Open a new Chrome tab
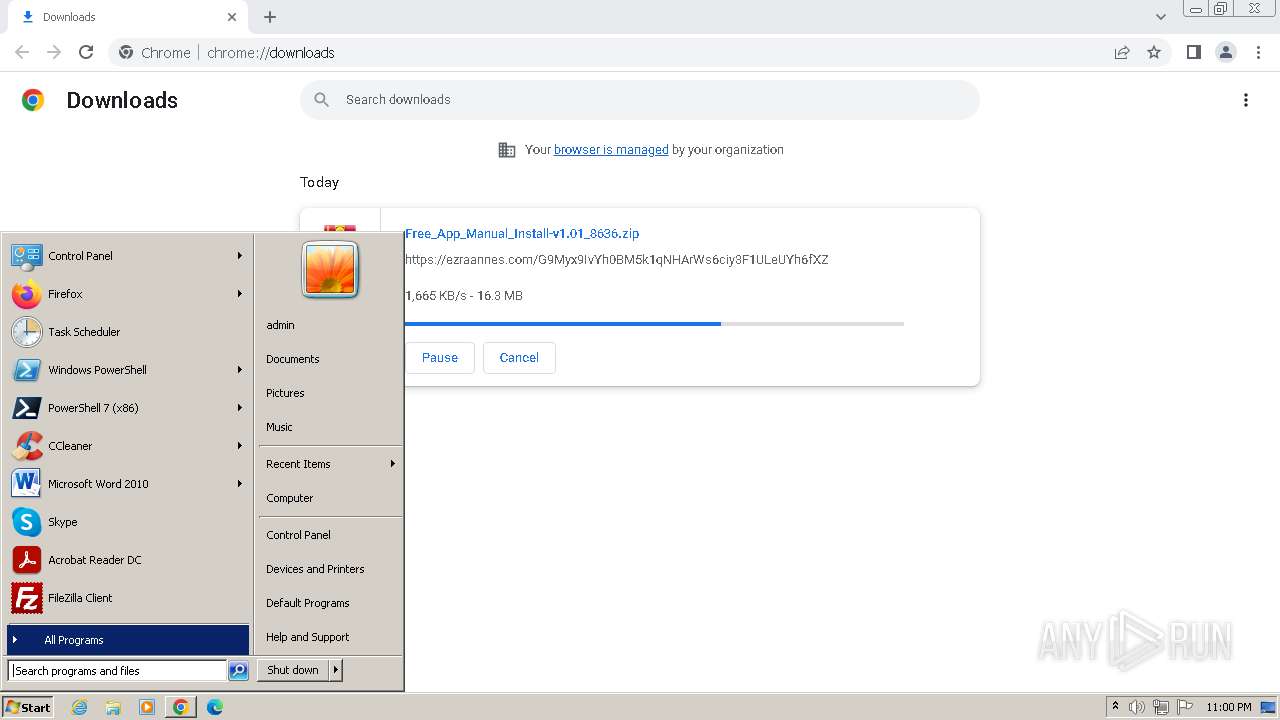1280x720 pixels. point(270,17)
